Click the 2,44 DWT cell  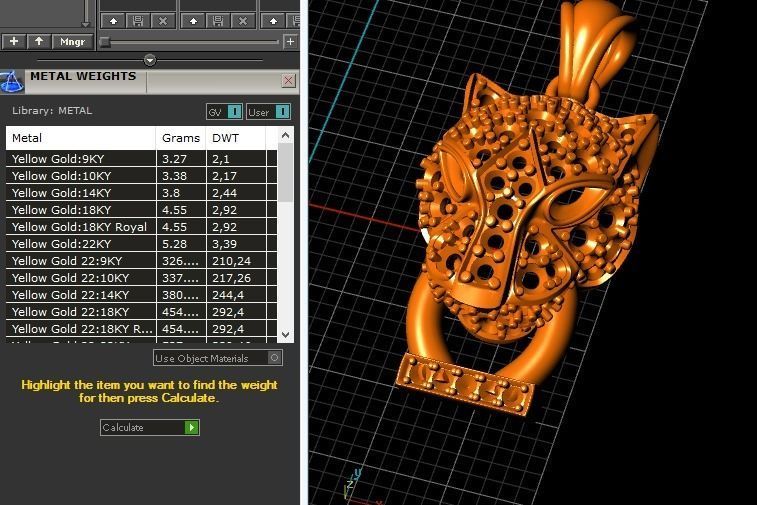(236, 193)
